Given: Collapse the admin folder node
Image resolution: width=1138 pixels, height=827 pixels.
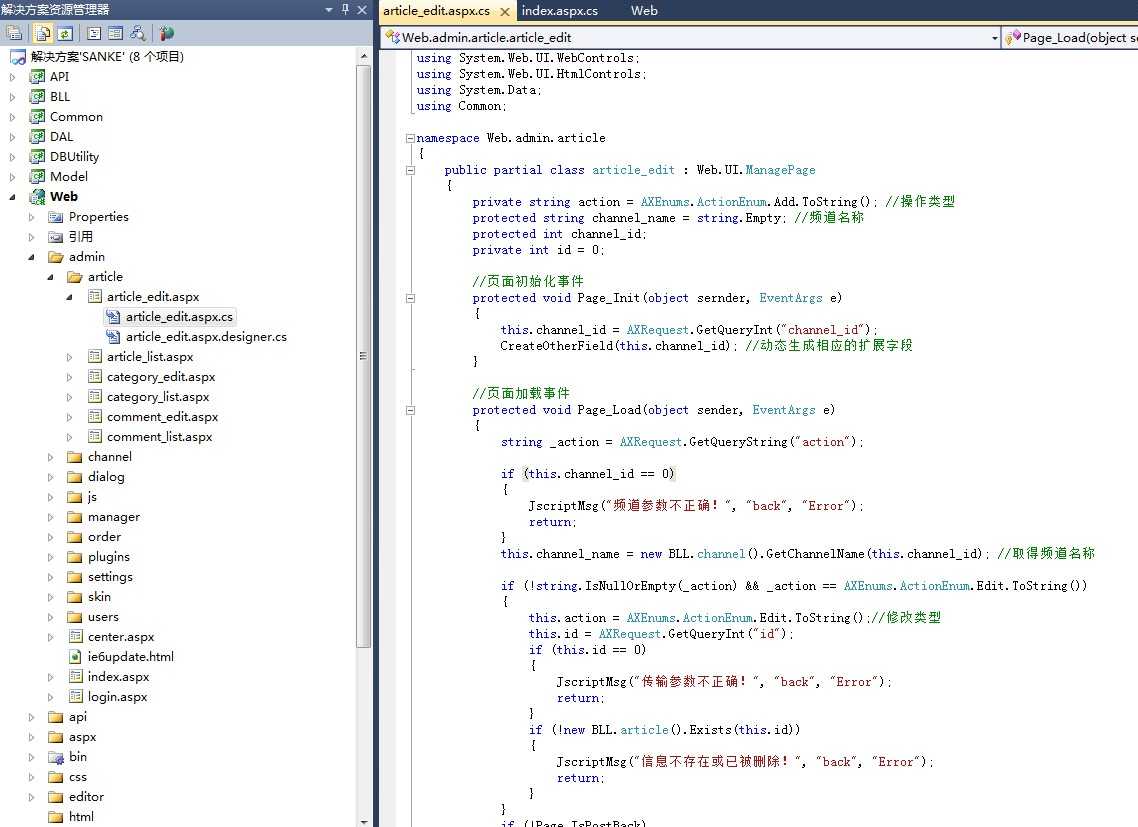Looking at the screenshot, I should [31, 257].
